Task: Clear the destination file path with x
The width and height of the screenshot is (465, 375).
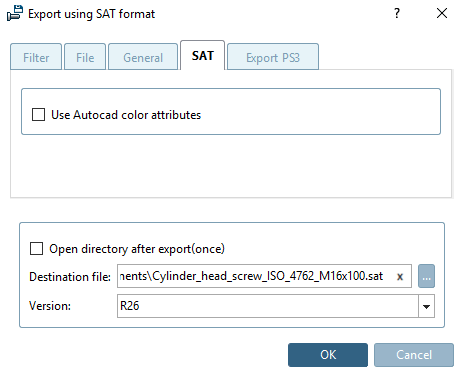Action: (400, 276)
